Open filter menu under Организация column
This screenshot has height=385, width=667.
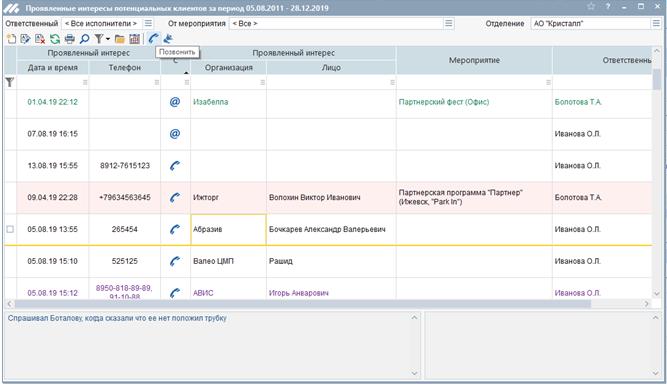[x=262, y=83]
